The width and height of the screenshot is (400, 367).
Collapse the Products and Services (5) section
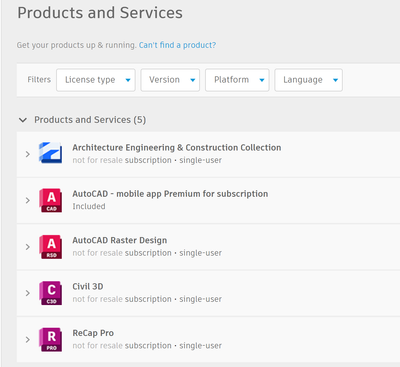(23, 120)
